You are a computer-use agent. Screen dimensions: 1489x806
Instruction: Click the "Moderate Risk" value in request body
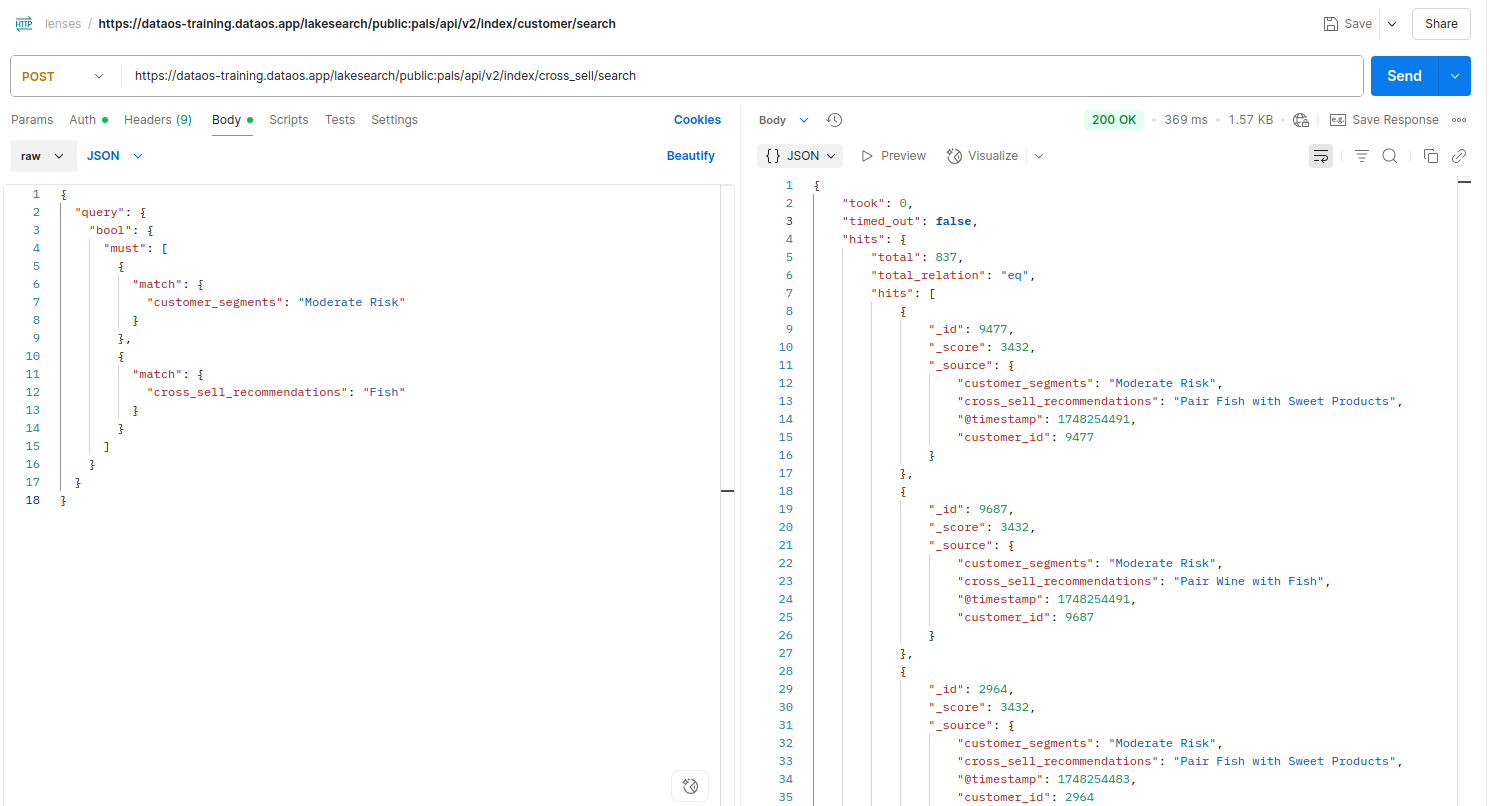(x=352, y=302)
